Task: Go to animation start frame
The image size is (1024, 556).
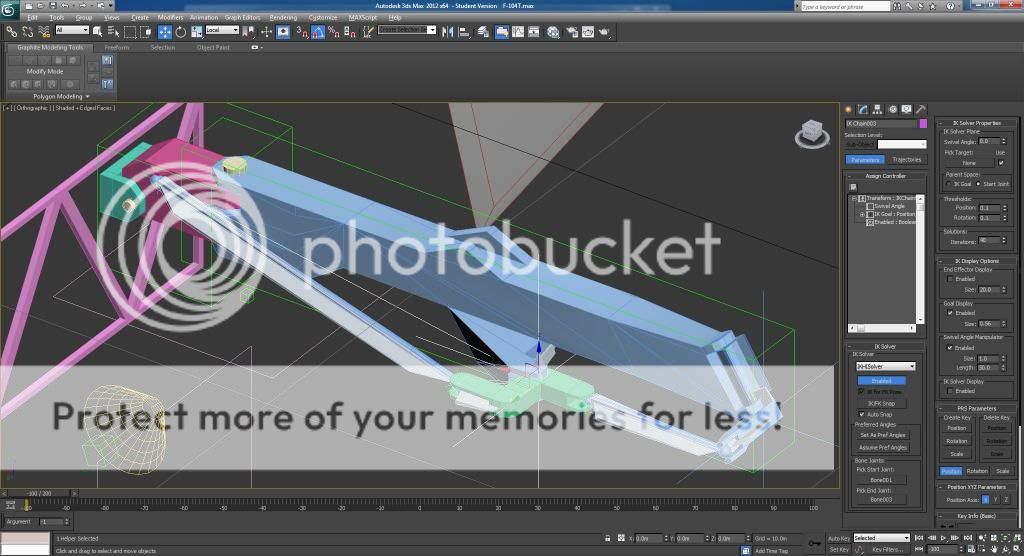Action: (x=919, y=538)
